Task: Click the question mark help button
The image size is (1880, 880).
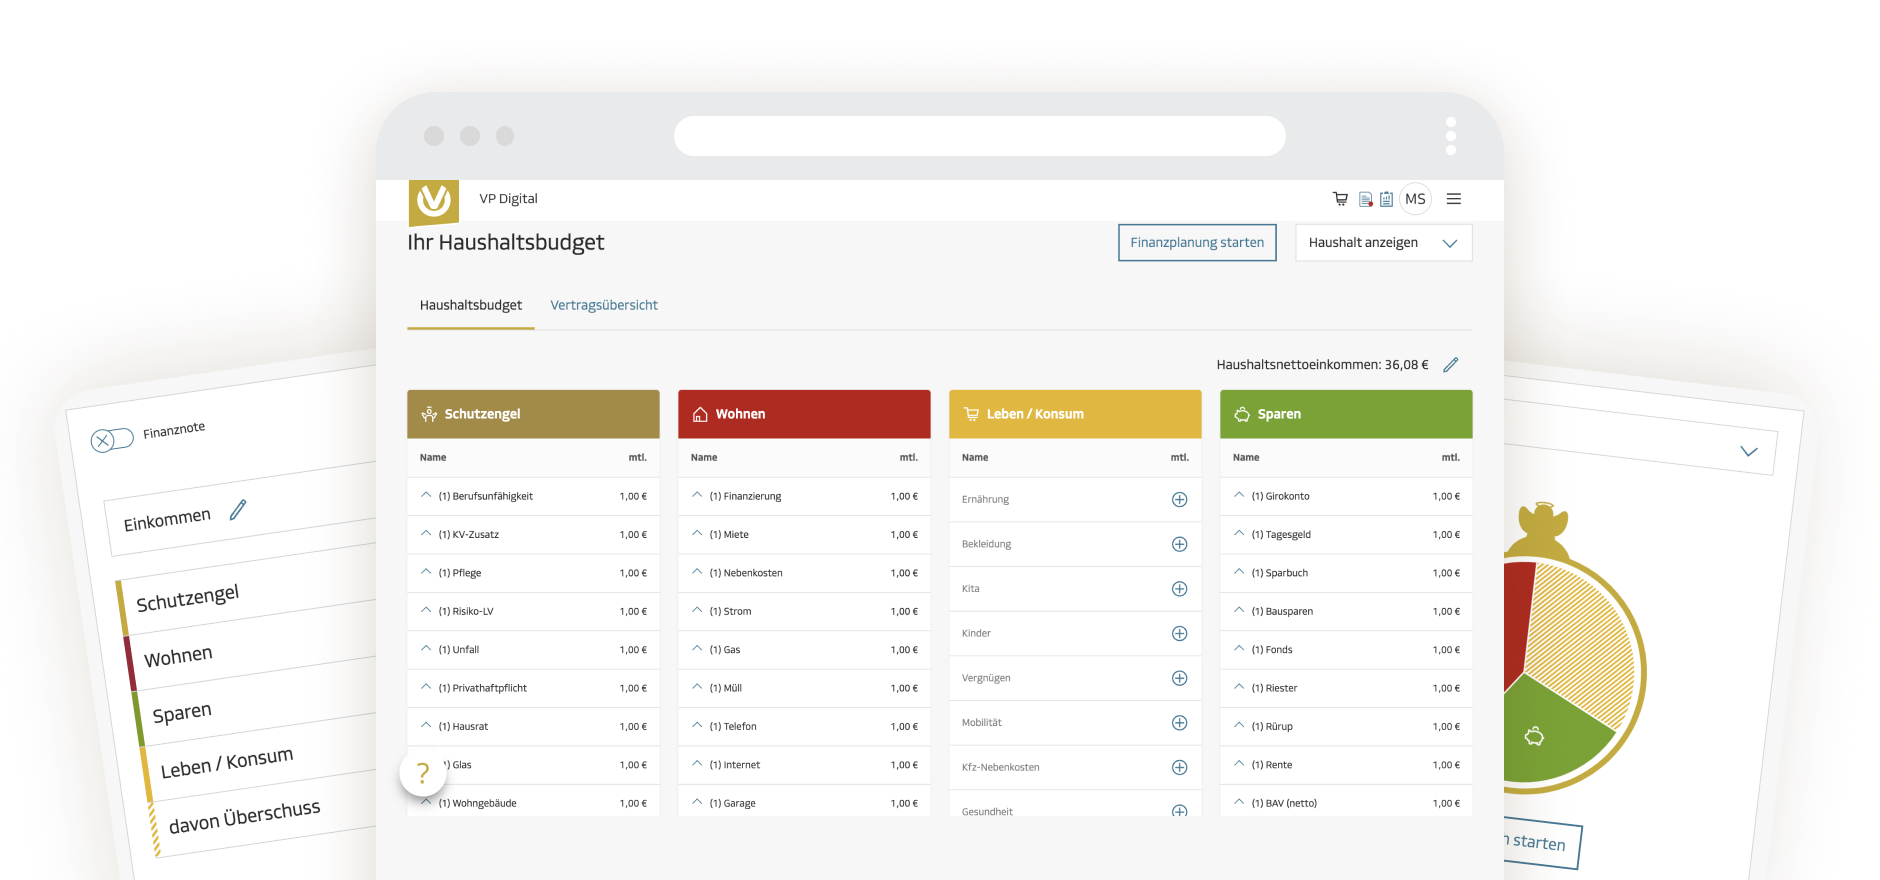Action: pyautogui.click(x=423, y=773)
